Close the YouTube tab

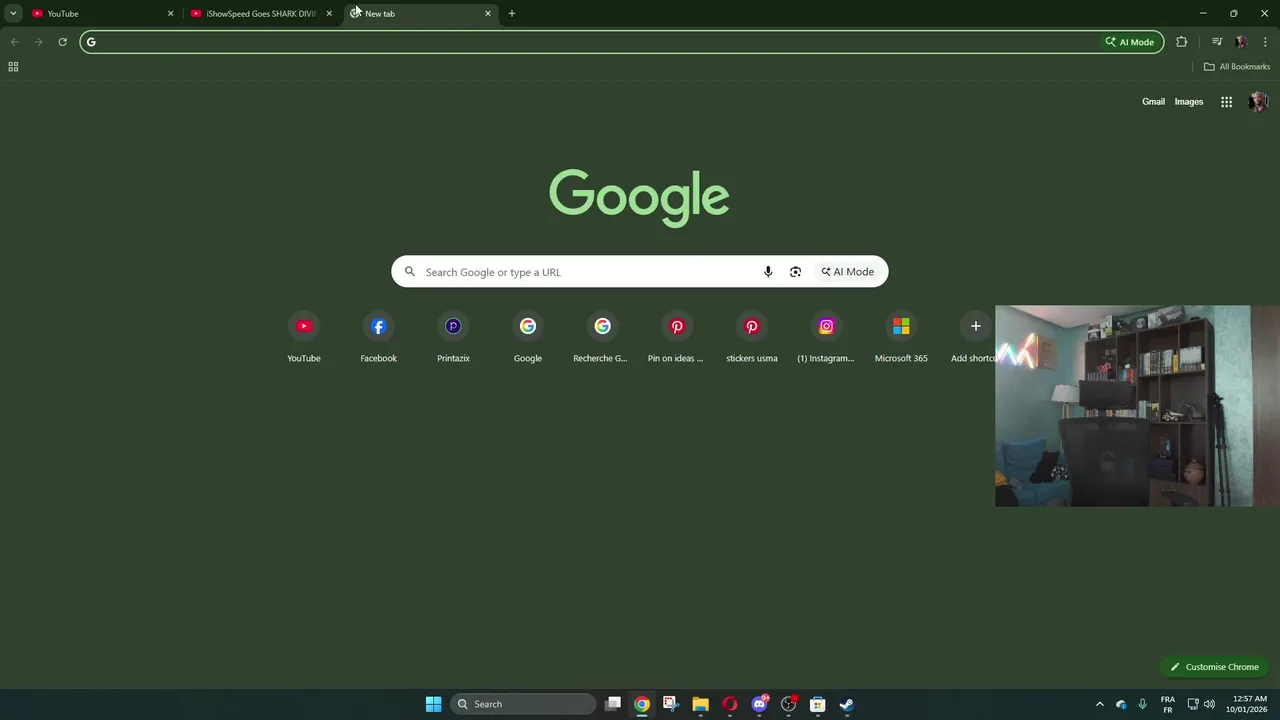pyautogui.click(x=170, y=14)
